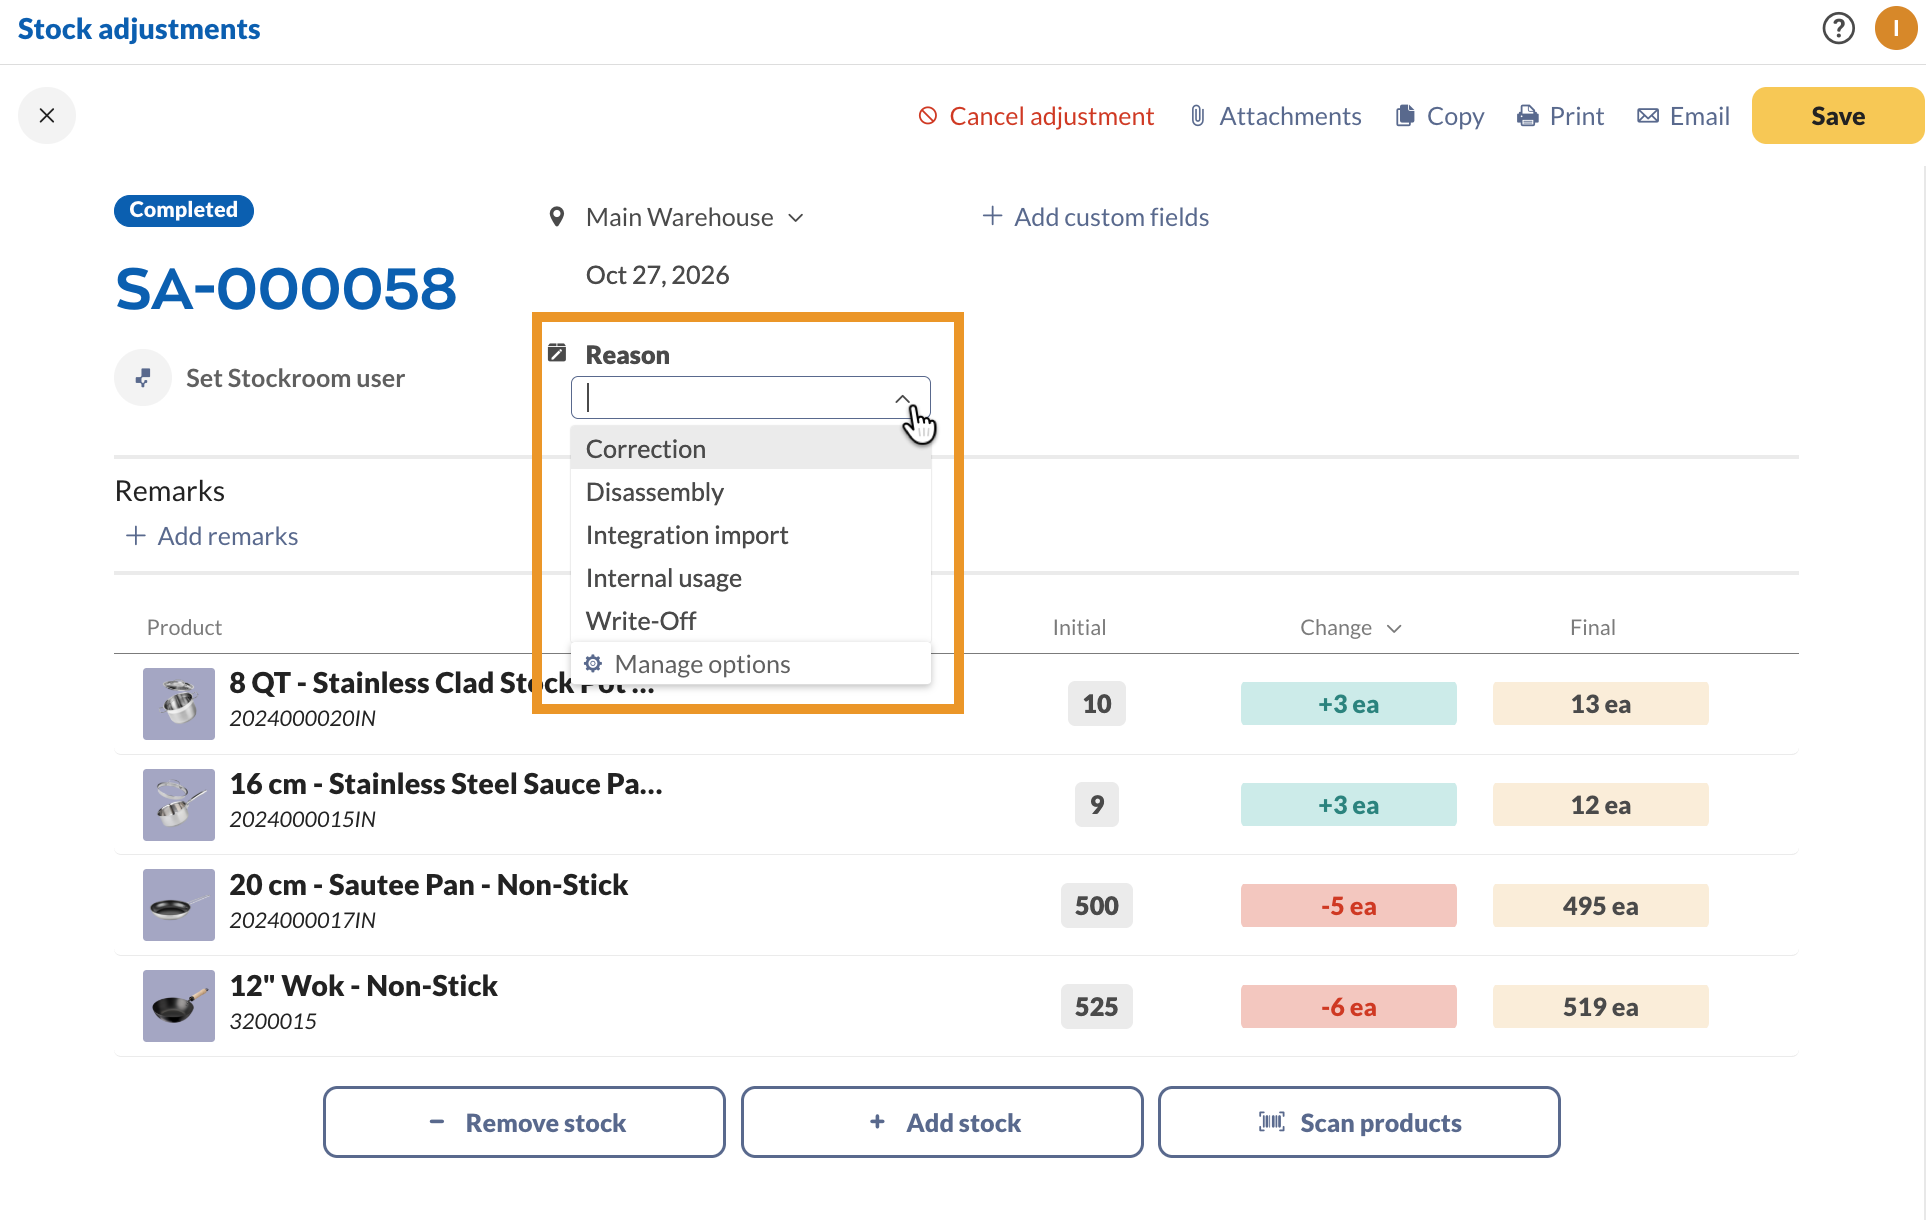Open the help question mark icon
The image size is (1926, 1220).
click(x=1838, y=28)
